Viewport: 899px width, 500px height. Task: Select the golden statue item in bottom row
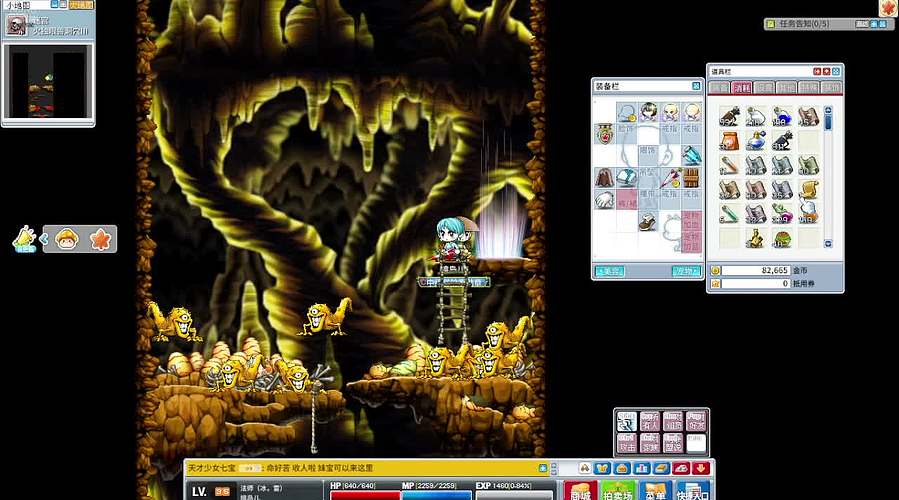click(756, 238)
